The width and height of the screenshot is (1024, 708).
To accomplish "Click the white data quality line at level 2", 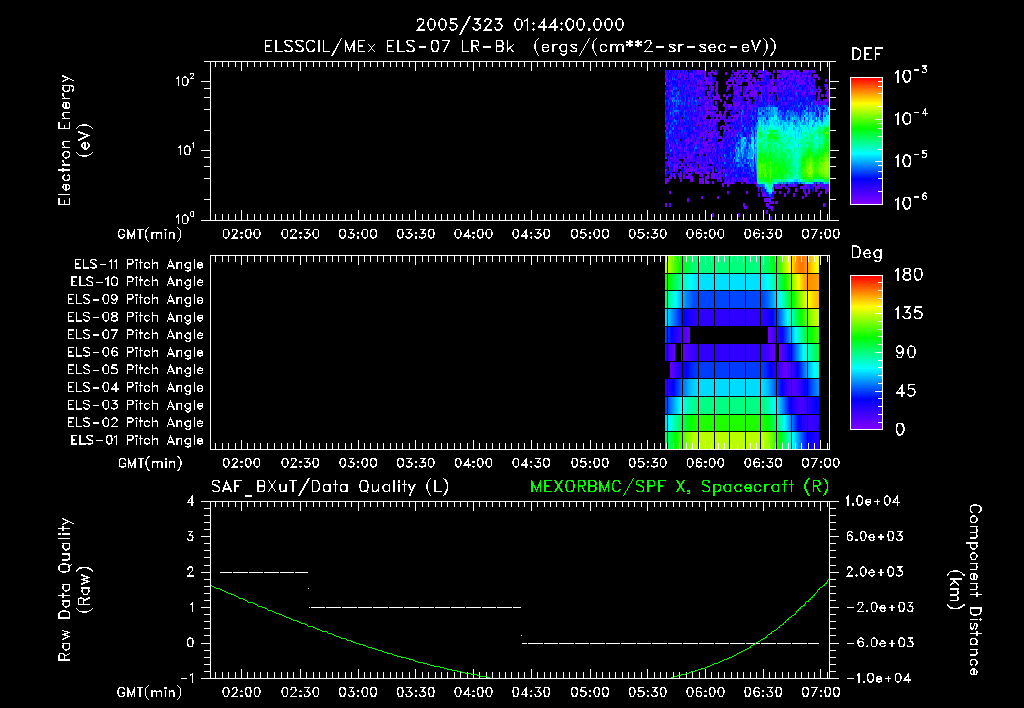I will point(264,572).
